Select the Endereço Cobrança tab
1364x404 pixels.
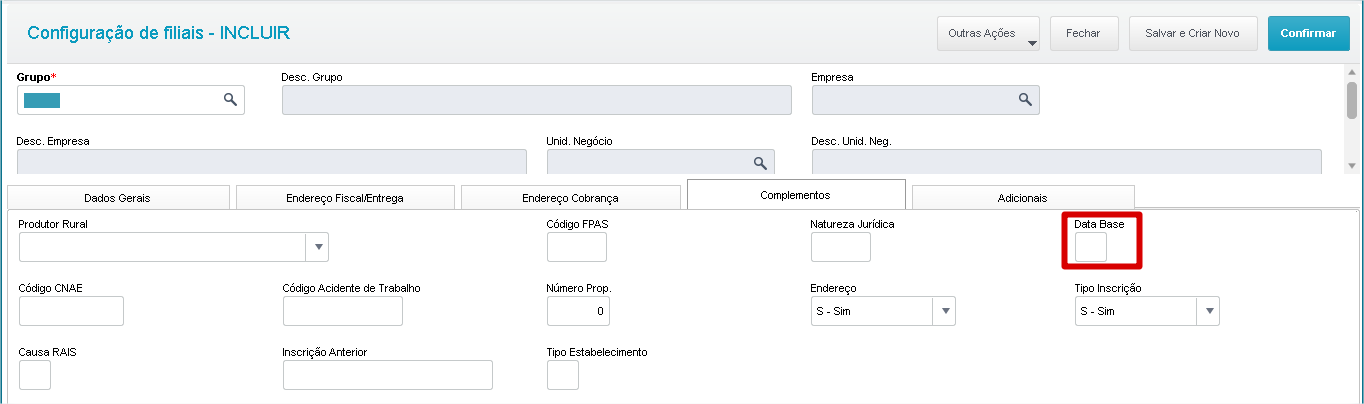point(570,198)
